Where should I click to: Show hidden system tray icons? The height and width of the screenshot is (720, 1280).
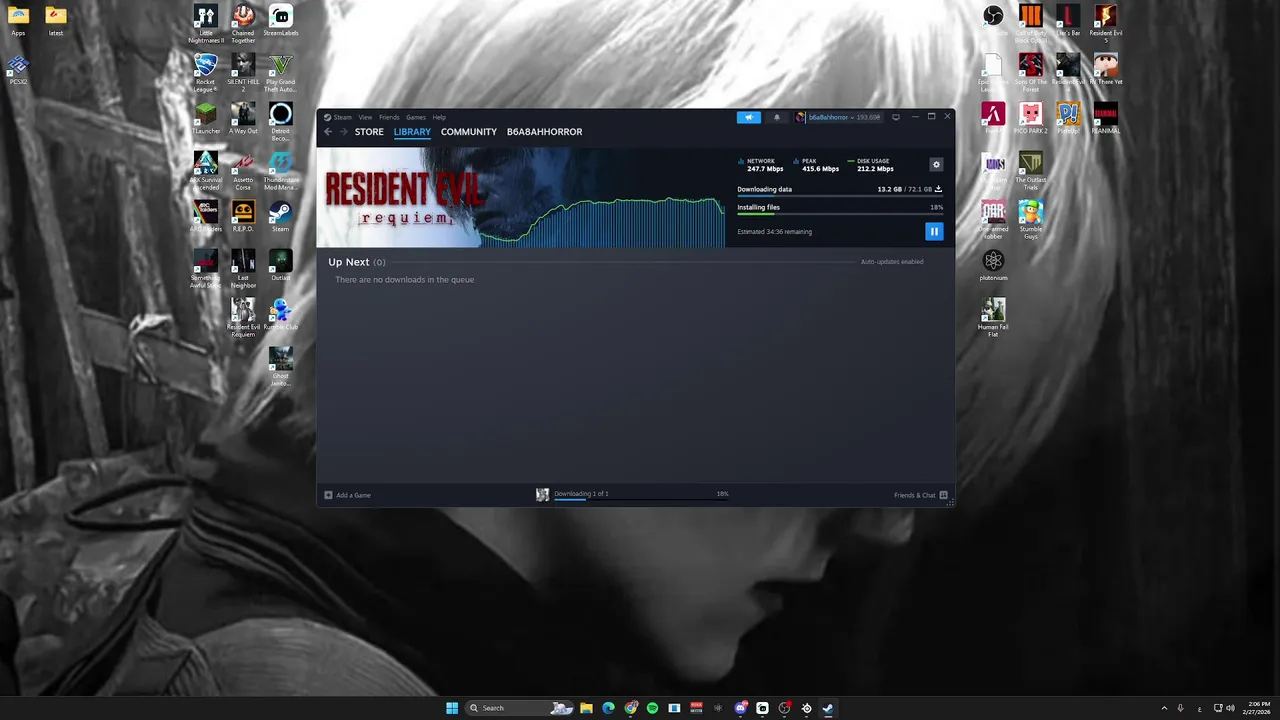(x=1163, y=708)
